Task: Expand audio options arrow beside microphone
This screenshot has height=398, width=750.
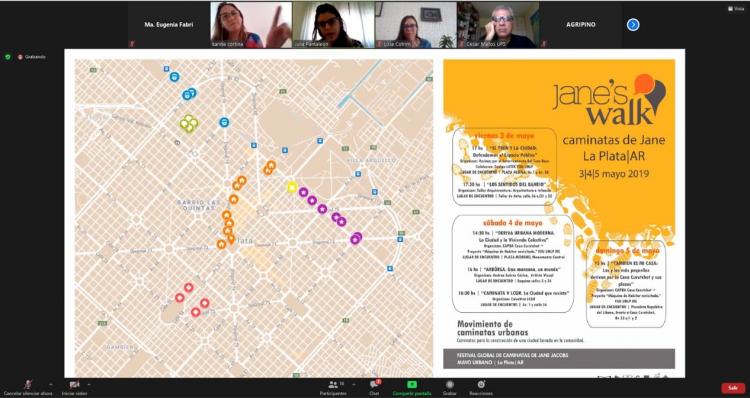Action: 51,384
